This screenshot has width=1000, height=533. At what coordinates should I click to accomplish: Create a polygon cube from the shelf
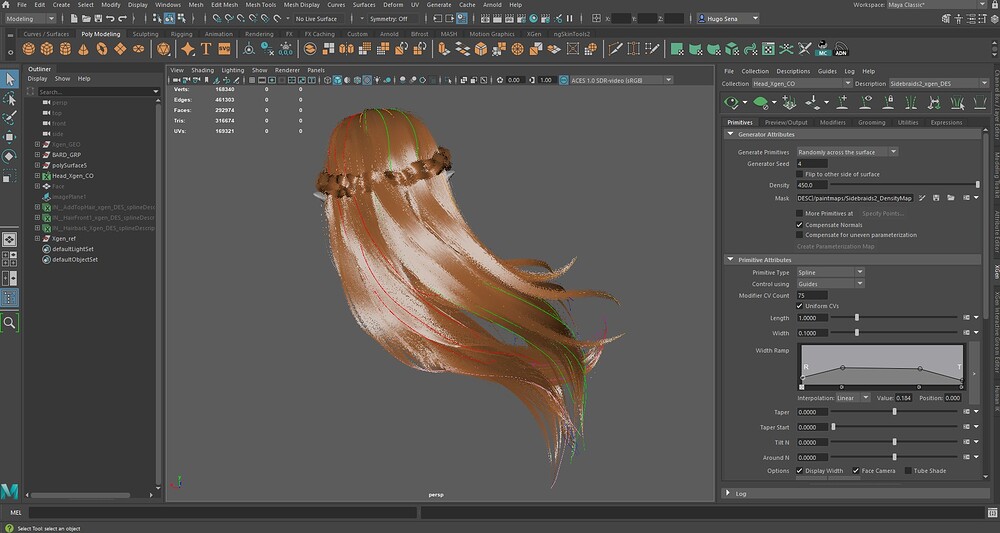tap(47, 48)
